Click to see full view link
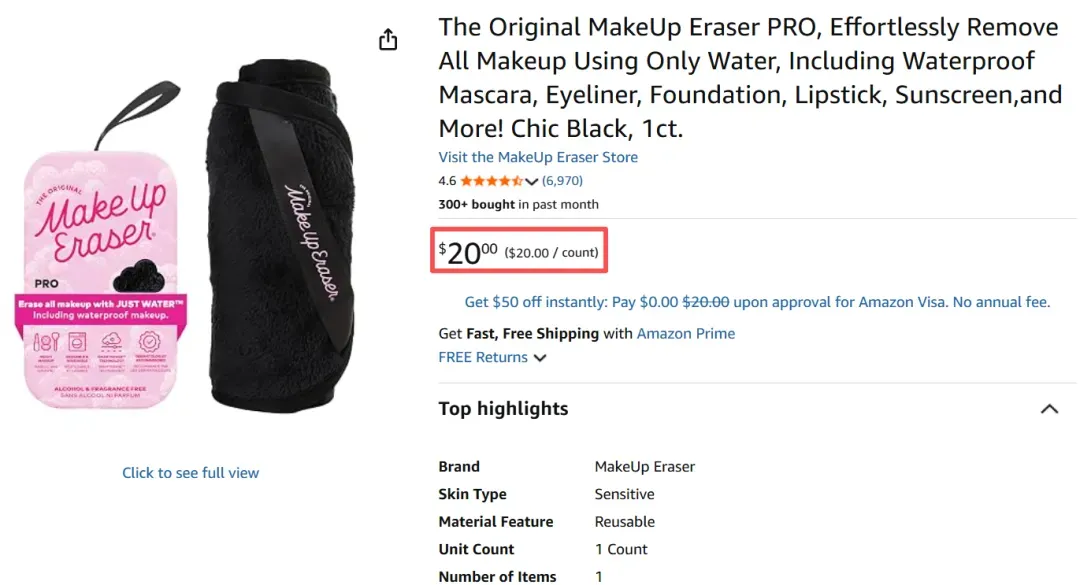 [191, 473]
